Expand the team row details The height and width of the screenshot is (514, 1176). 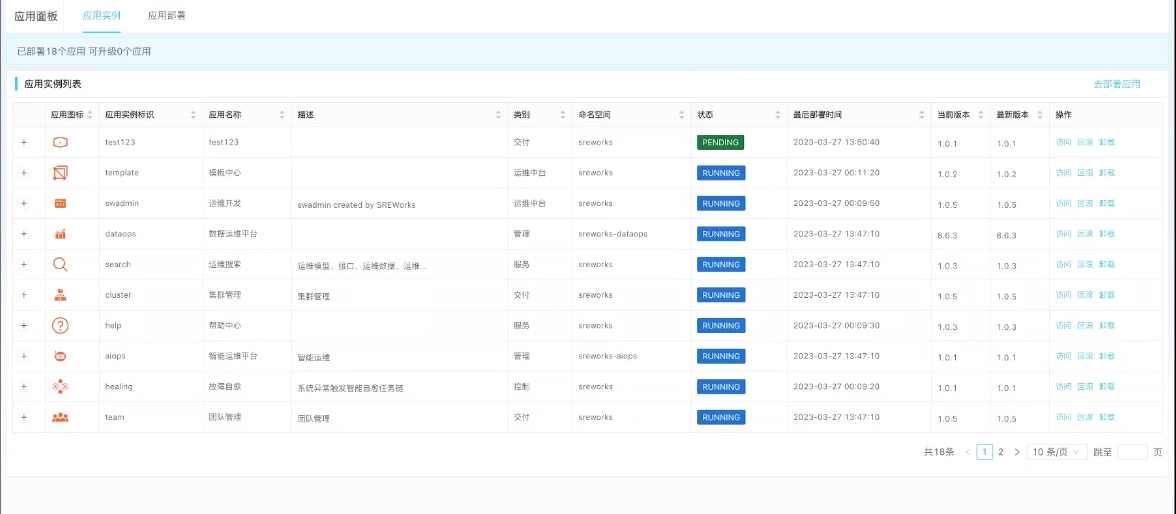point(24,418)
